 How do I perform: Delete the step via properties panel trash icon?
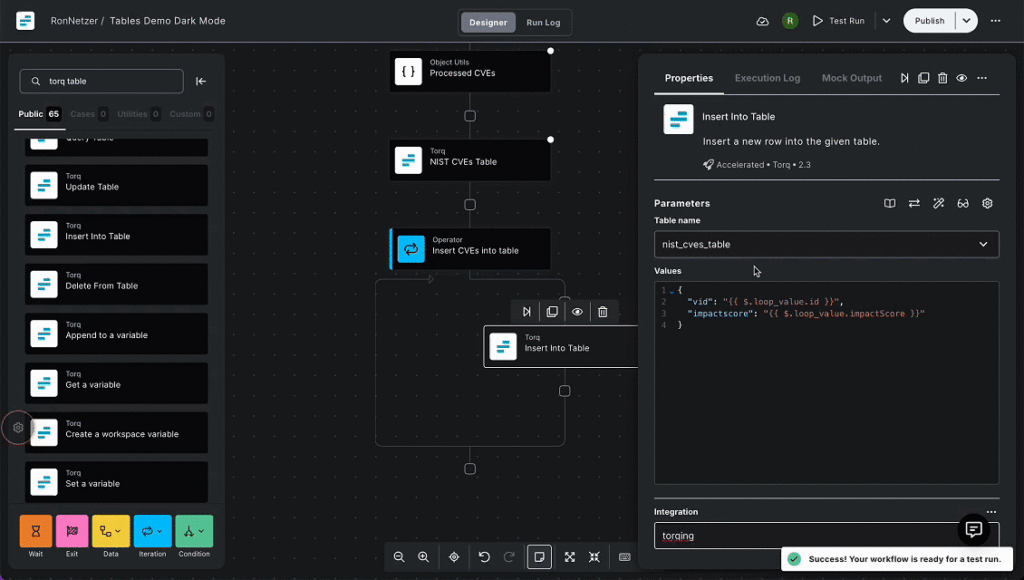click(x=942, y=78)
